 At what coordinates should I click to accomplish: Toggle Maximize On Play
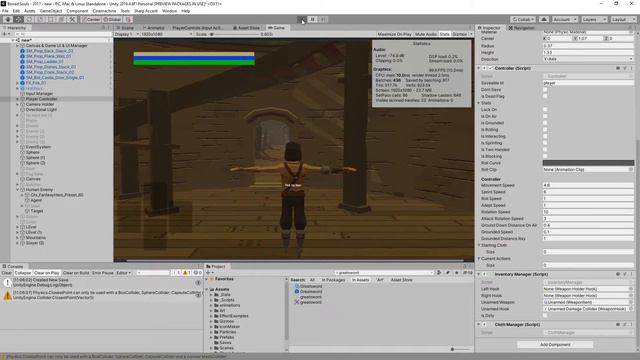click(x=394, y=34)
